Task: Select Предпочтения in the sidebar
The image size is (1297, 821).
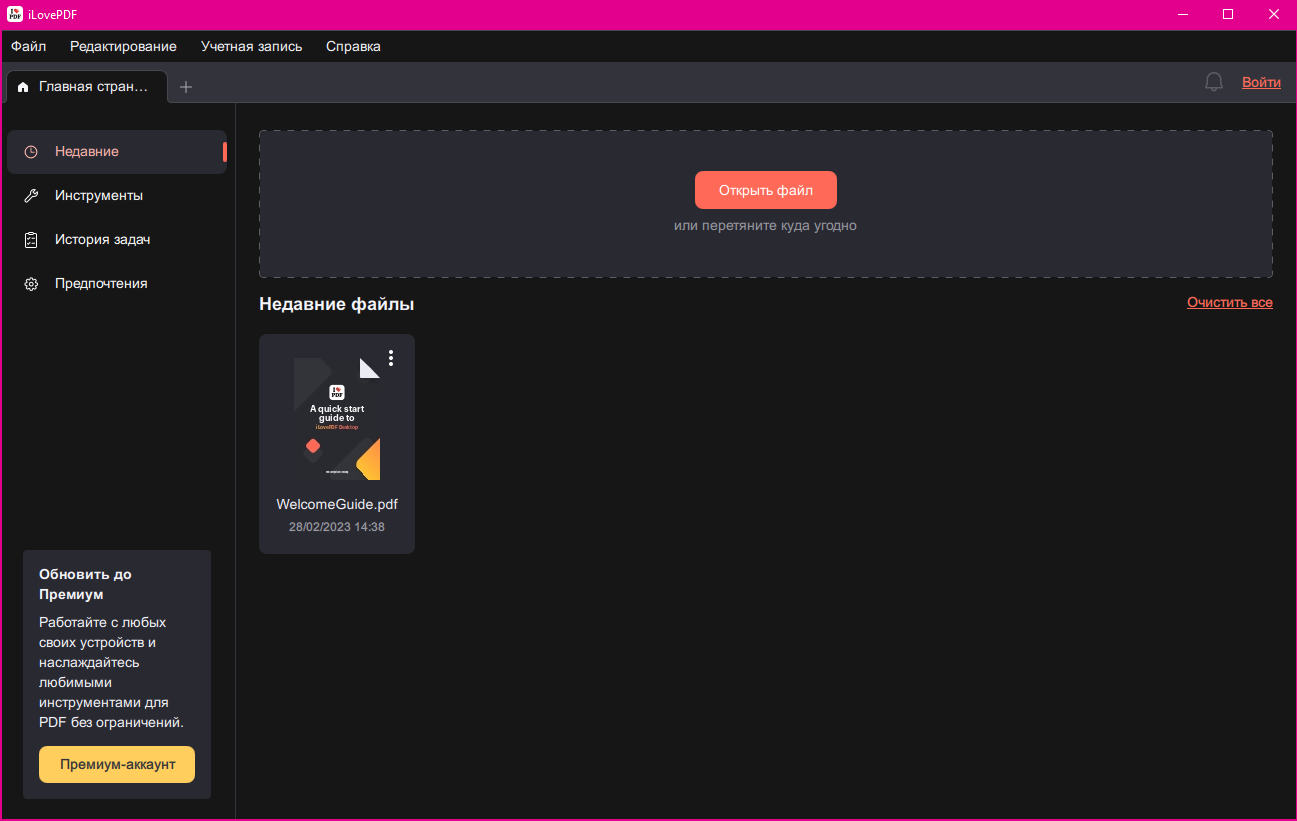Action: pyautogui.click(x=117, y=284)
